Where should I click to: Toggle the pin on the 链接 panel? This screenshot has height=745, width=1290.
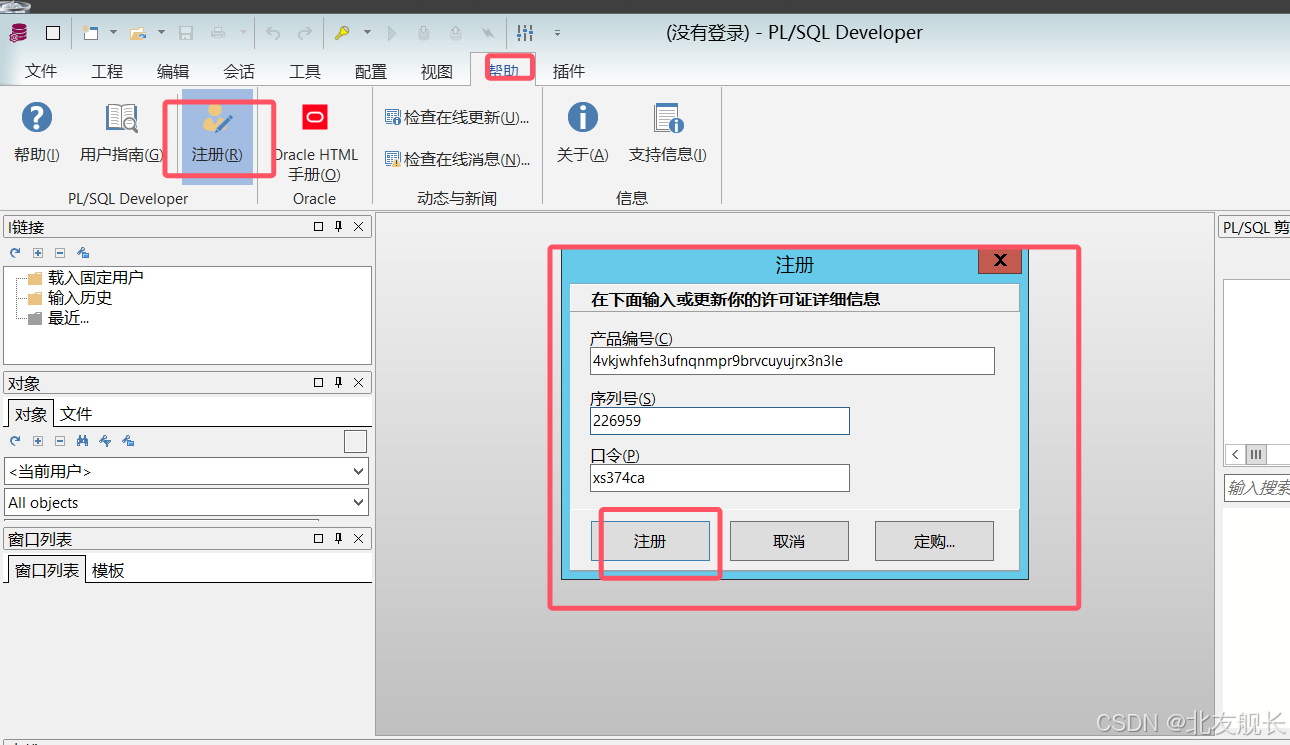337,226
